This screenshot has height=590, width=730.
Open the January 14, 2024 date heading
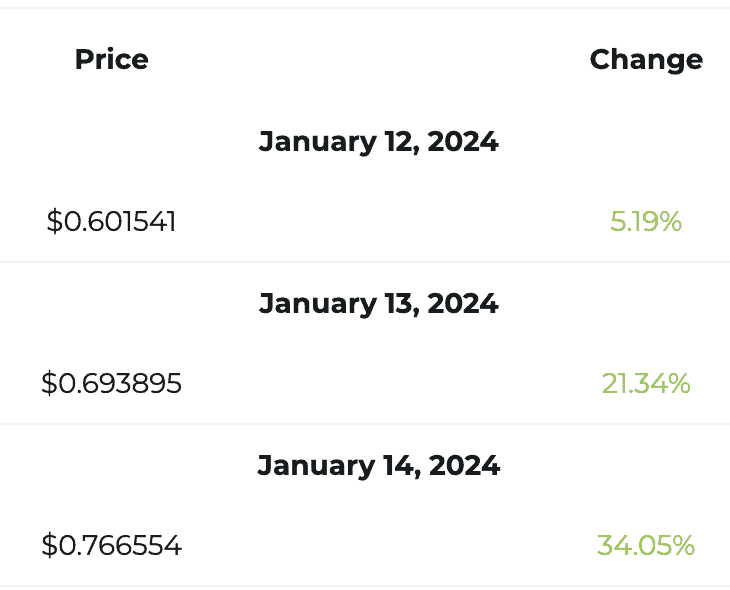point(379,466)
